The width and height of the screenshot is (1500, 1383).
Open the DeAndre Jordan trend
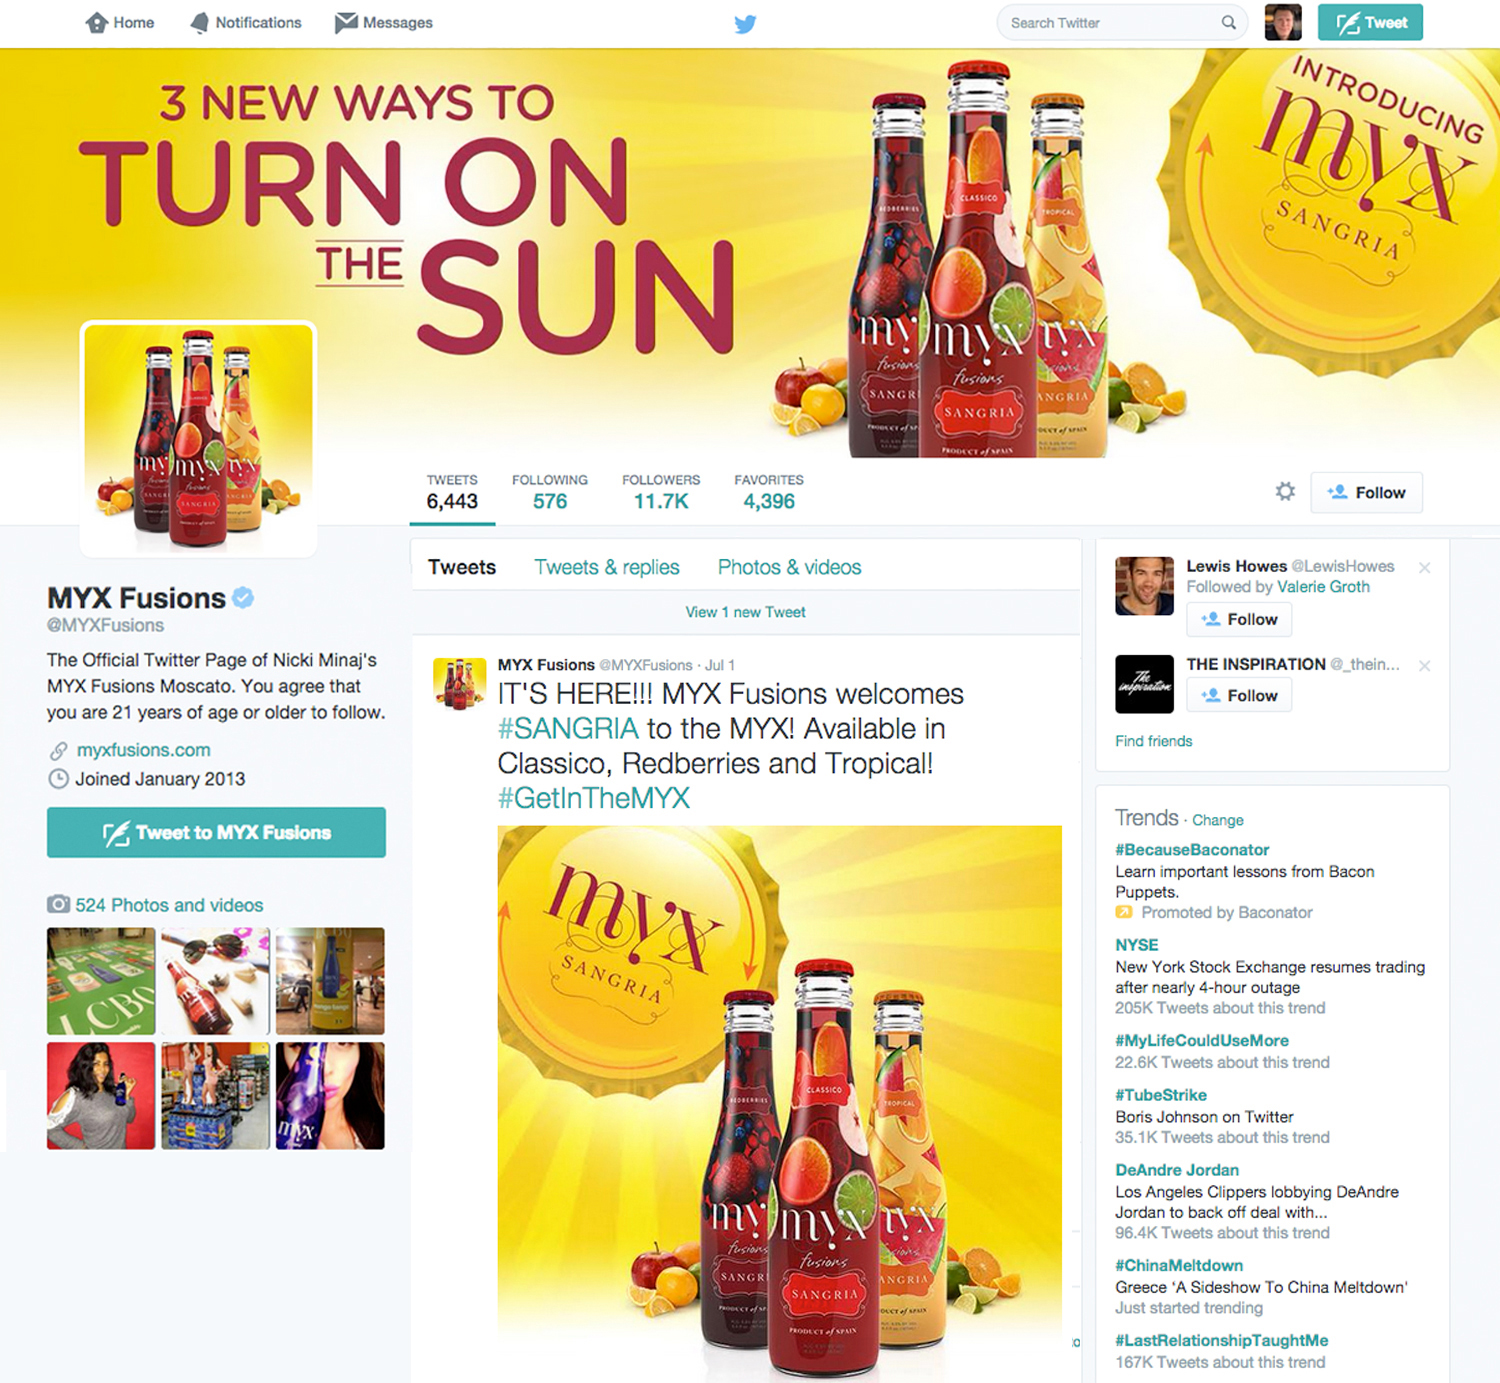point(1177,1170)
